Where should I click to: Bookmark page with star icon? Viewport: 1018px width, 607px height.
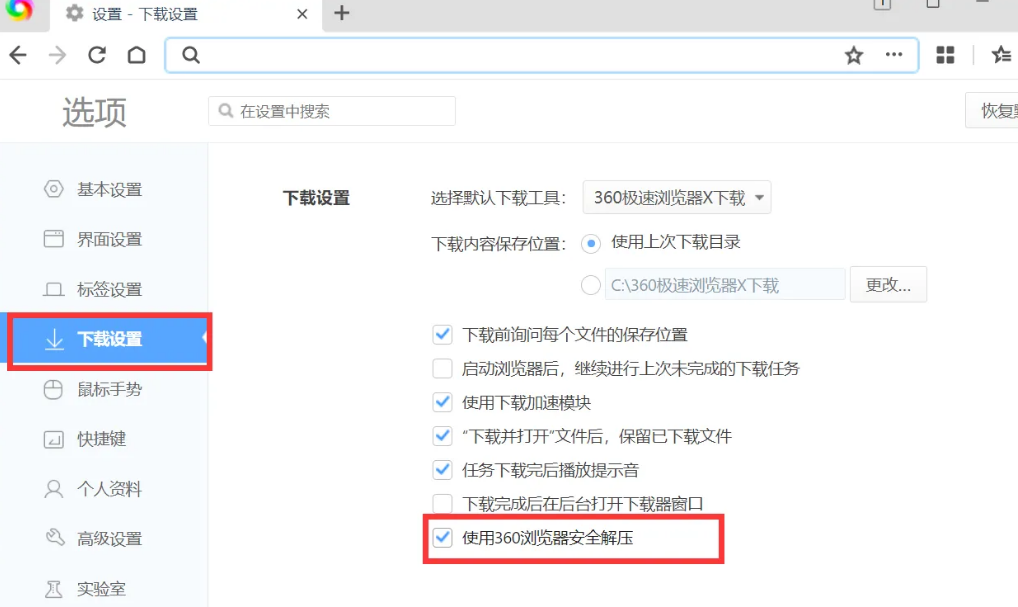coord(854,55)
